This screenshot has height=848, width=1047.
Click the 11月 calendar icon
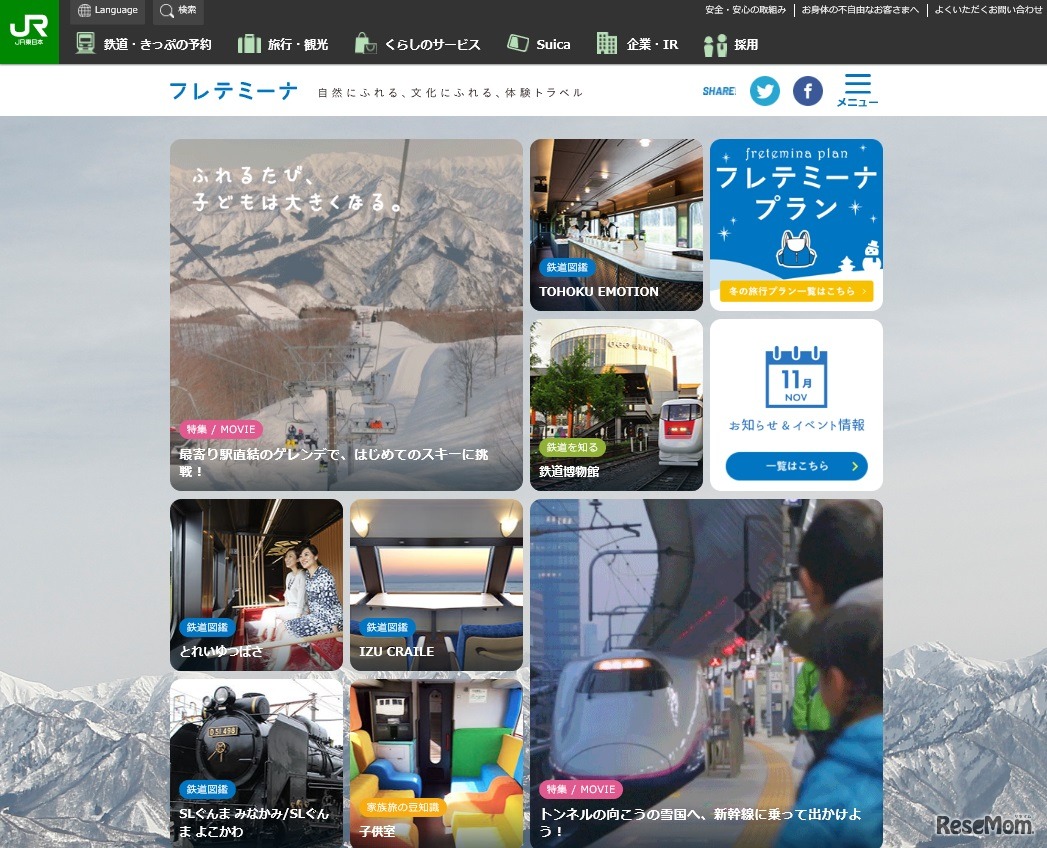coord(796,377)
